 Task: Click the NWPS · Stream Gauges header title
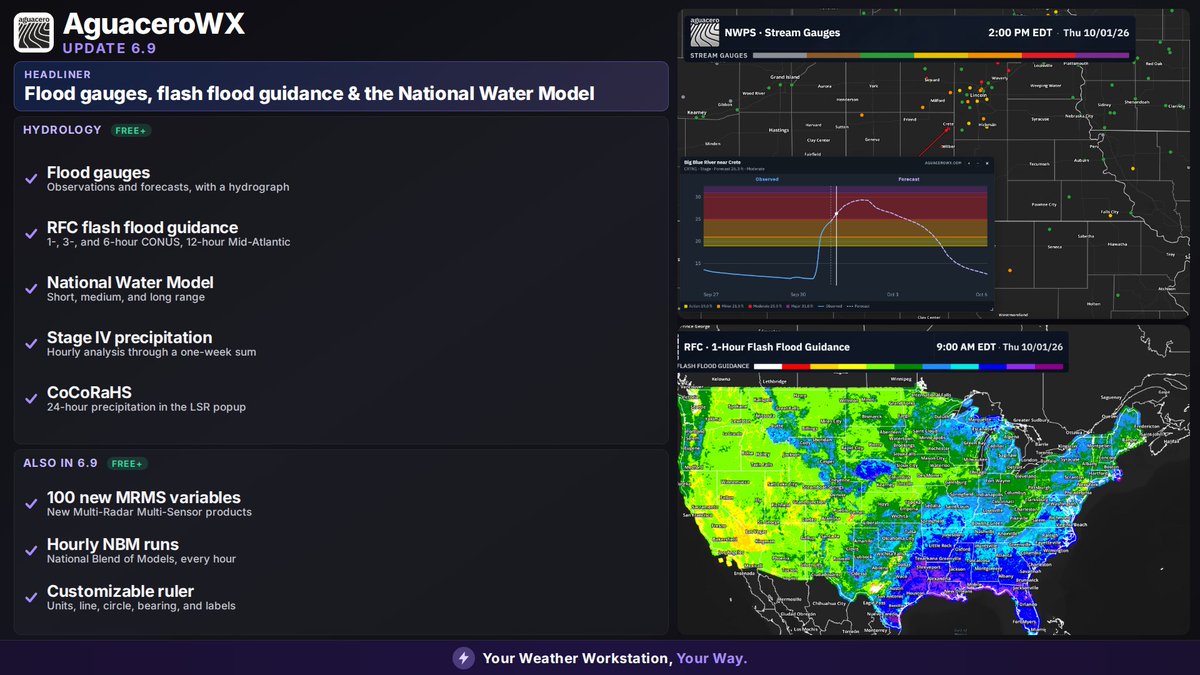(782, 33)
